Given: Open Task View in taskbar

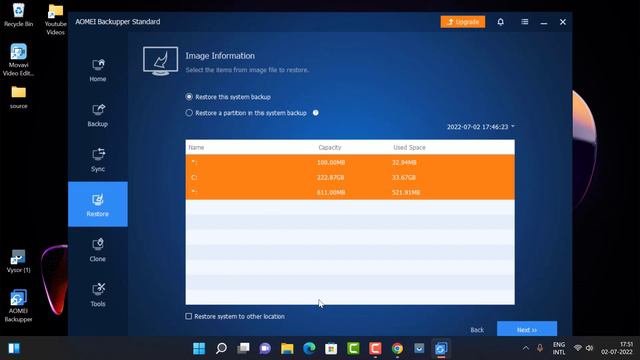Looking at the screenshot, I should click(243, 348).
